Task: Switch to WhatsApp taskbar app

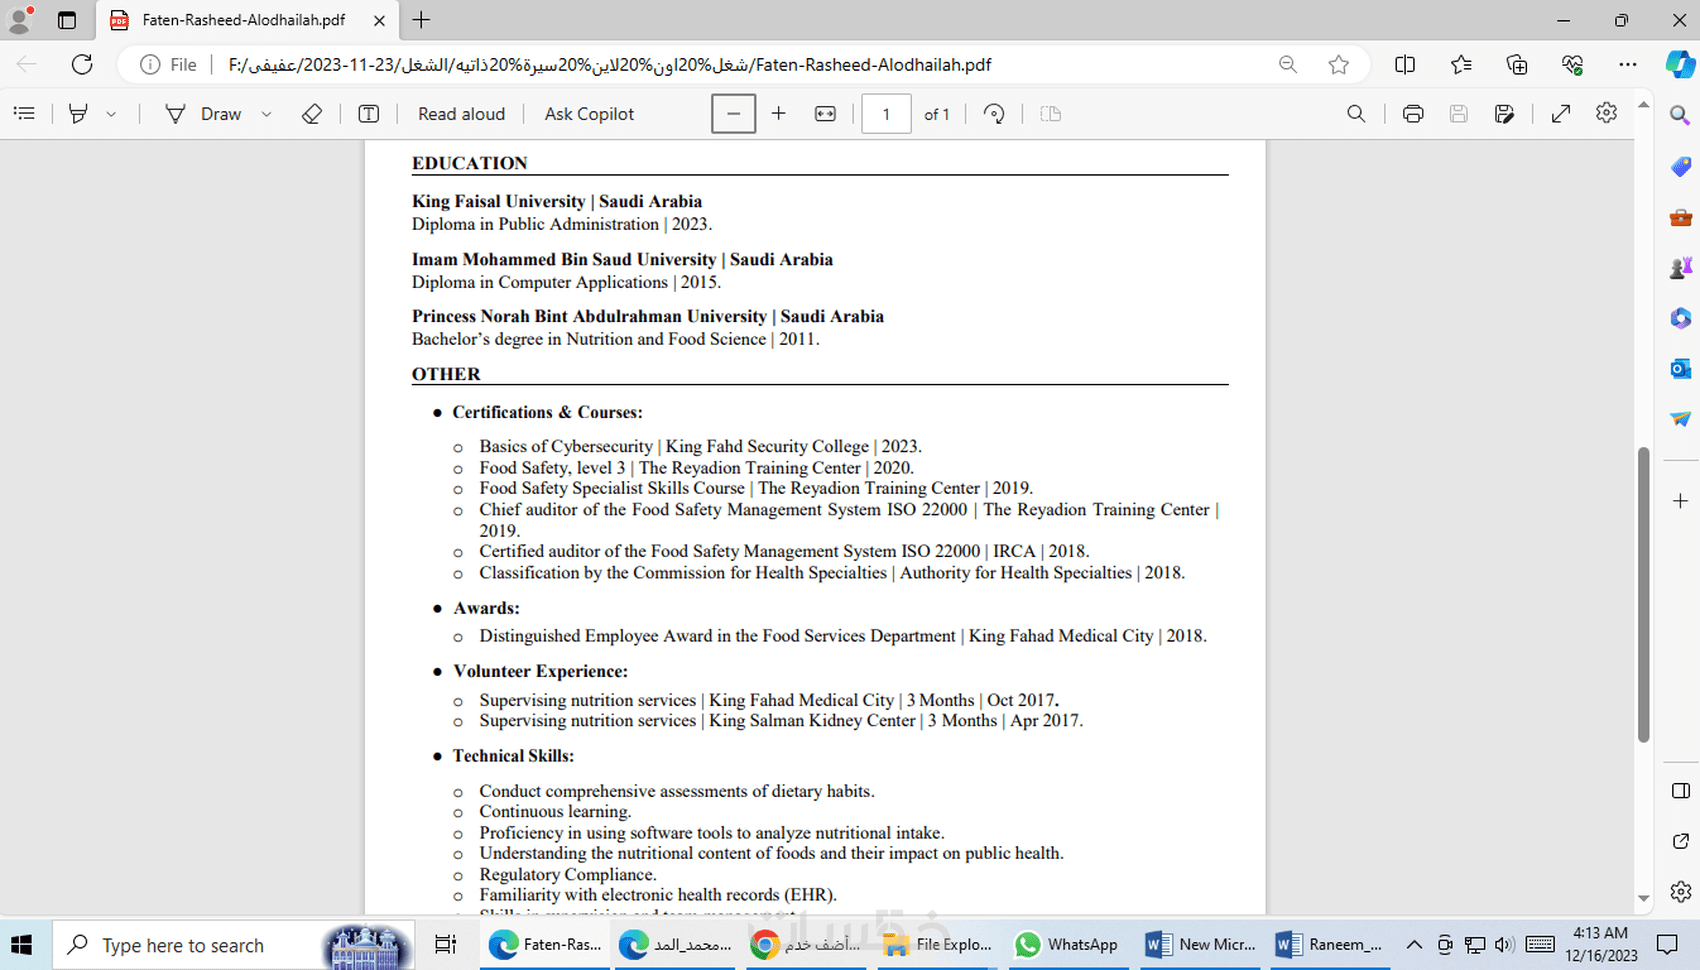Action: pyautogui.click(x=1066, y=945)
